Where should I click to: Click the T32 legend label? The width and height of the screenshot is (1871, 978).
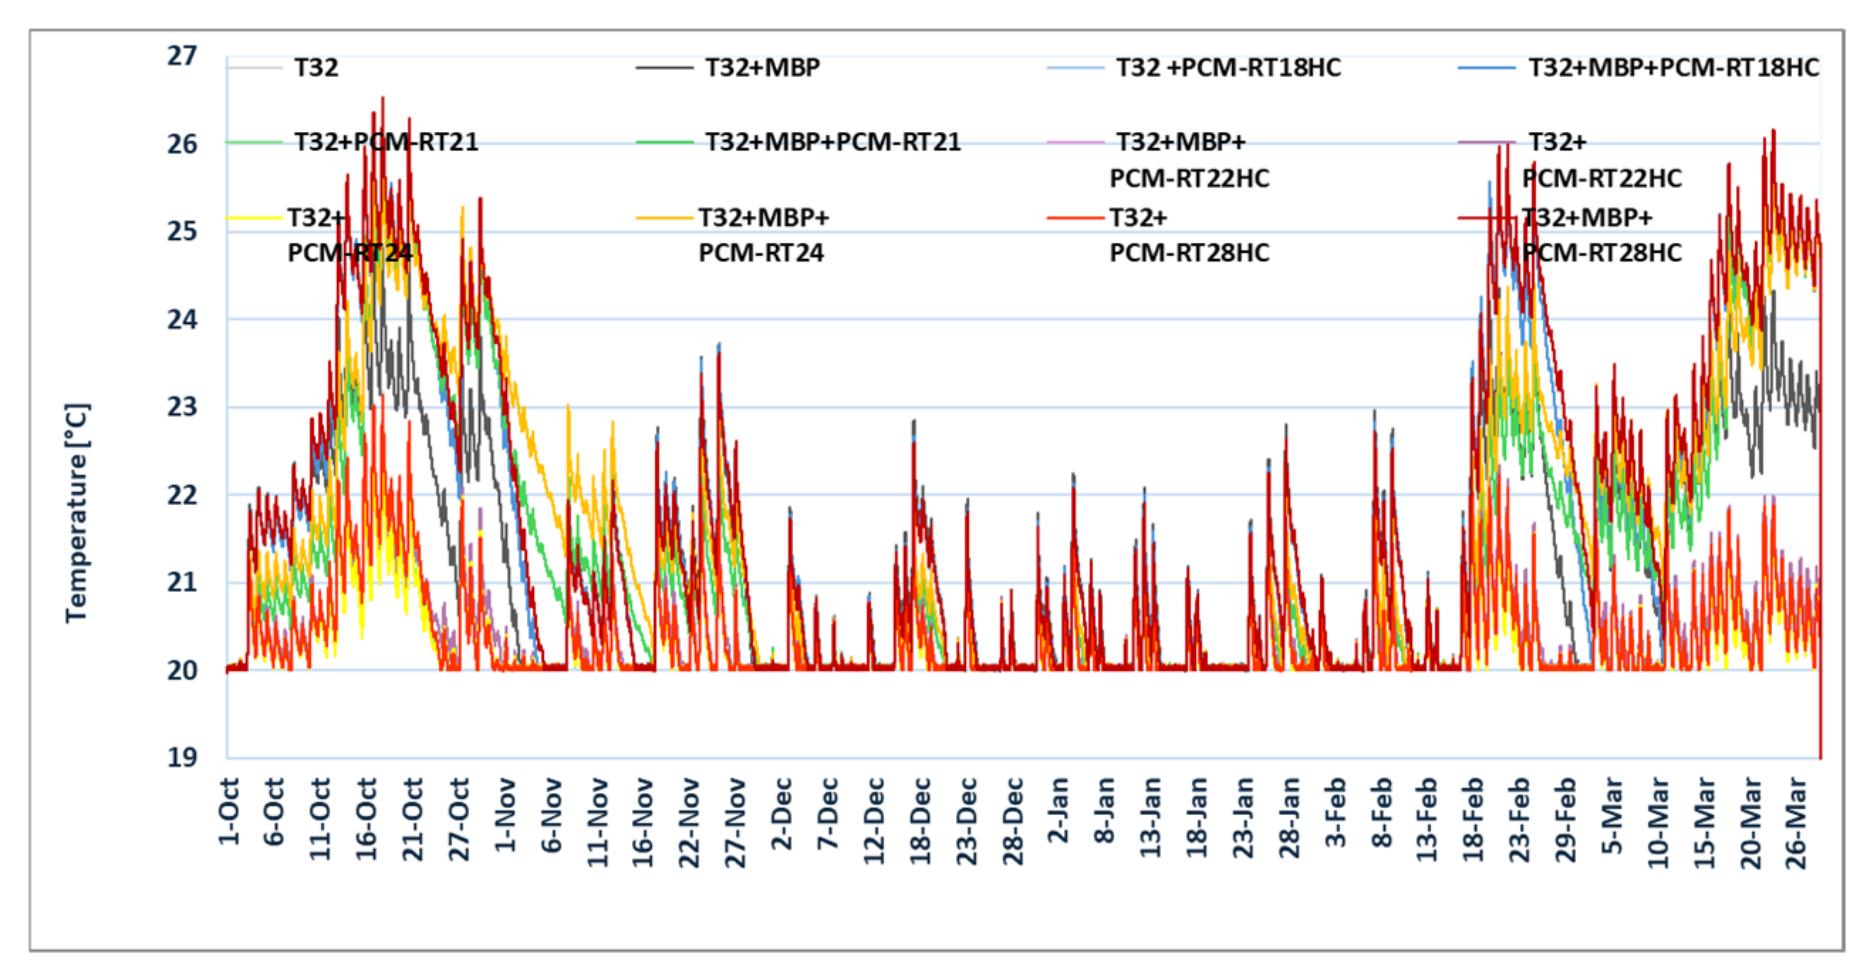(x=316, y=68)
